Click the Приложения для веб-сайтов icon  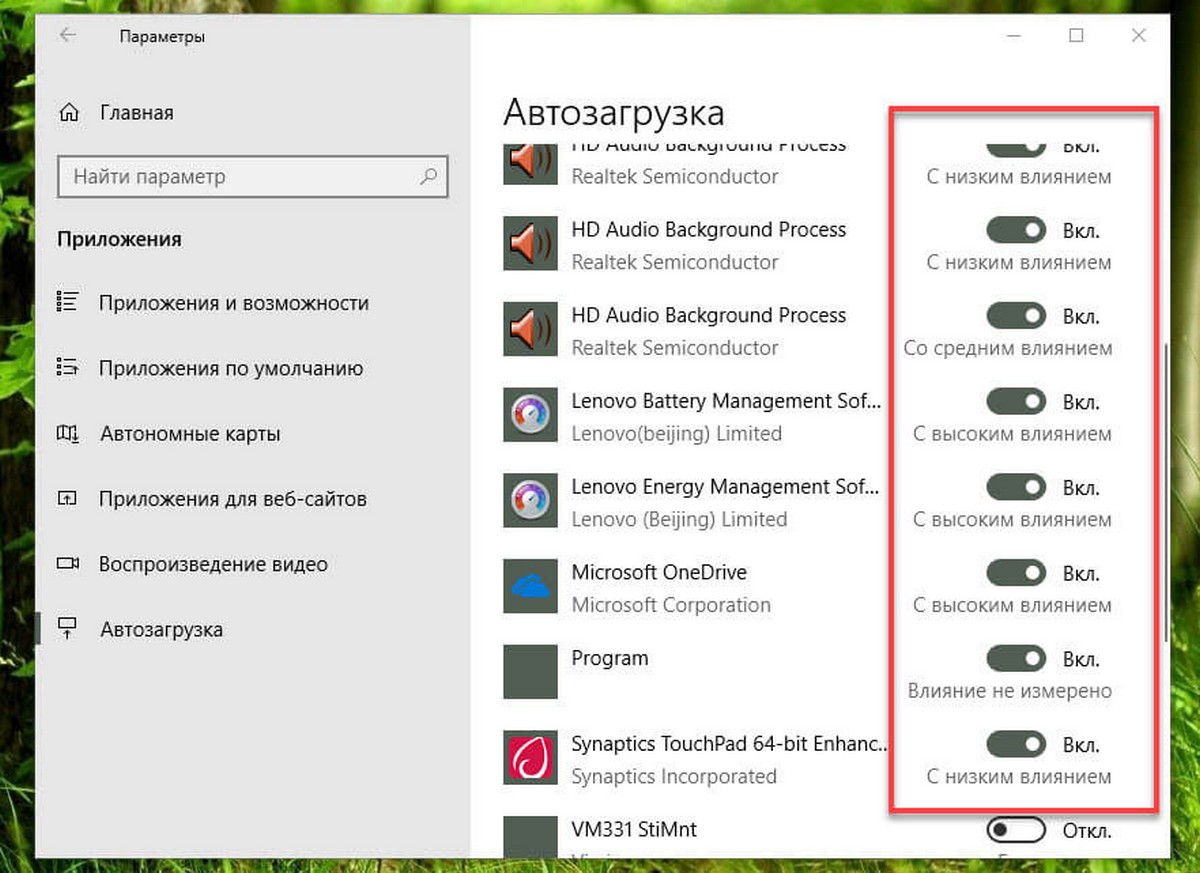tap(68, 498)
